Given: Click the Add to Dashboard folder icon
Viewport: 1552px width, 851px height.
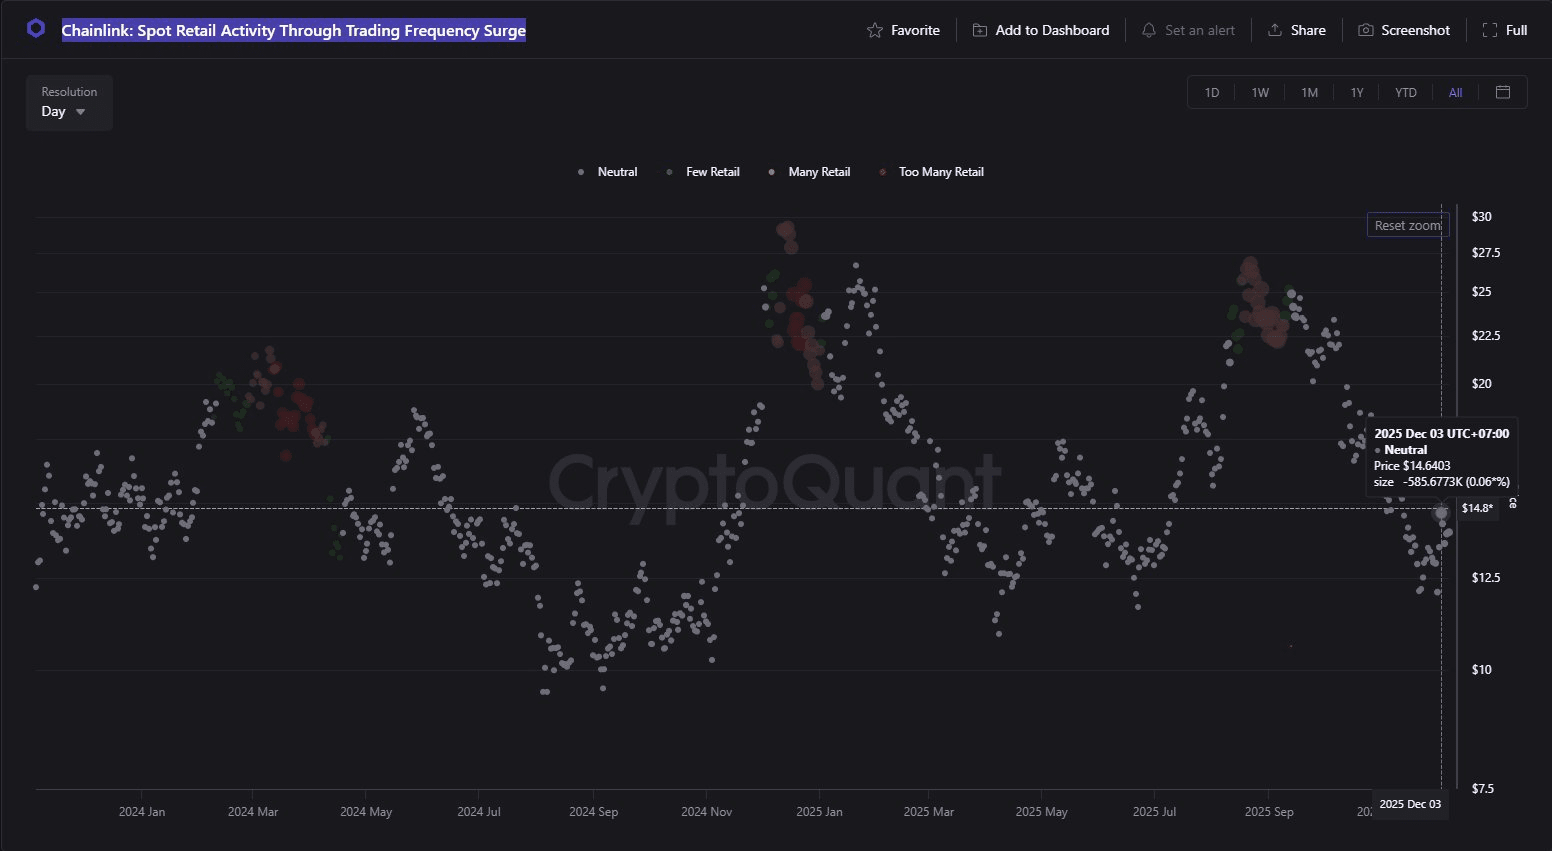Looking at the screenshot, I should pyautogui.click(x=980, y=30).
